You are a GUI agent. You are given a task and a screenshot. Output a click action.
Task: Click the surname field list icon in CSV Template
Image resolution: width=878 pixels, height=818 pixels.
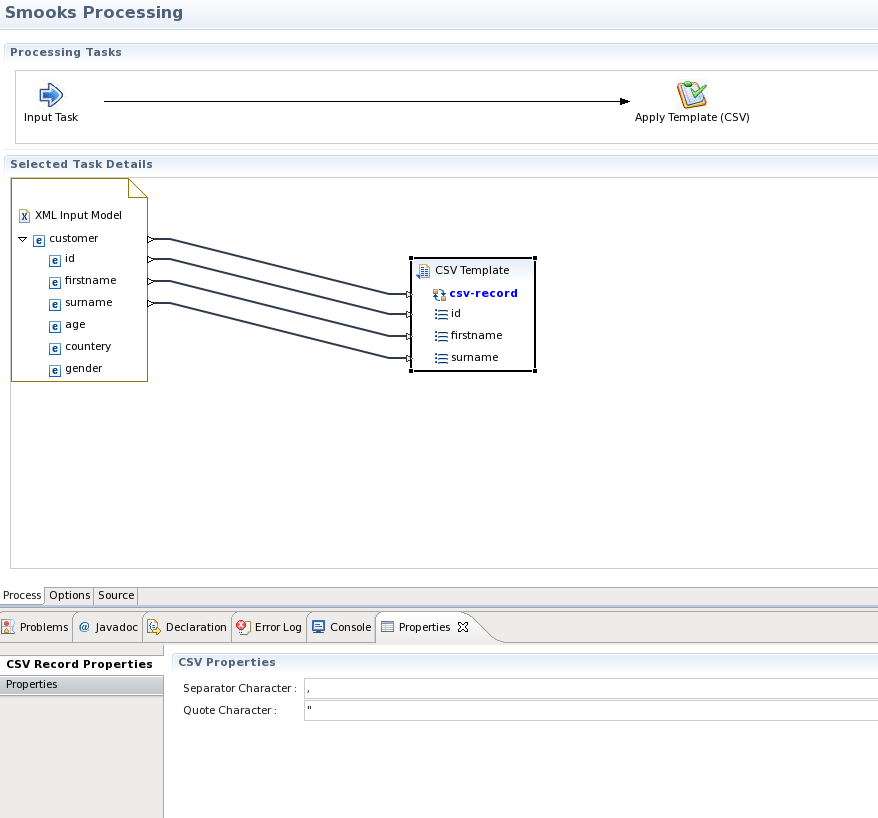click(x=441, y=358)
